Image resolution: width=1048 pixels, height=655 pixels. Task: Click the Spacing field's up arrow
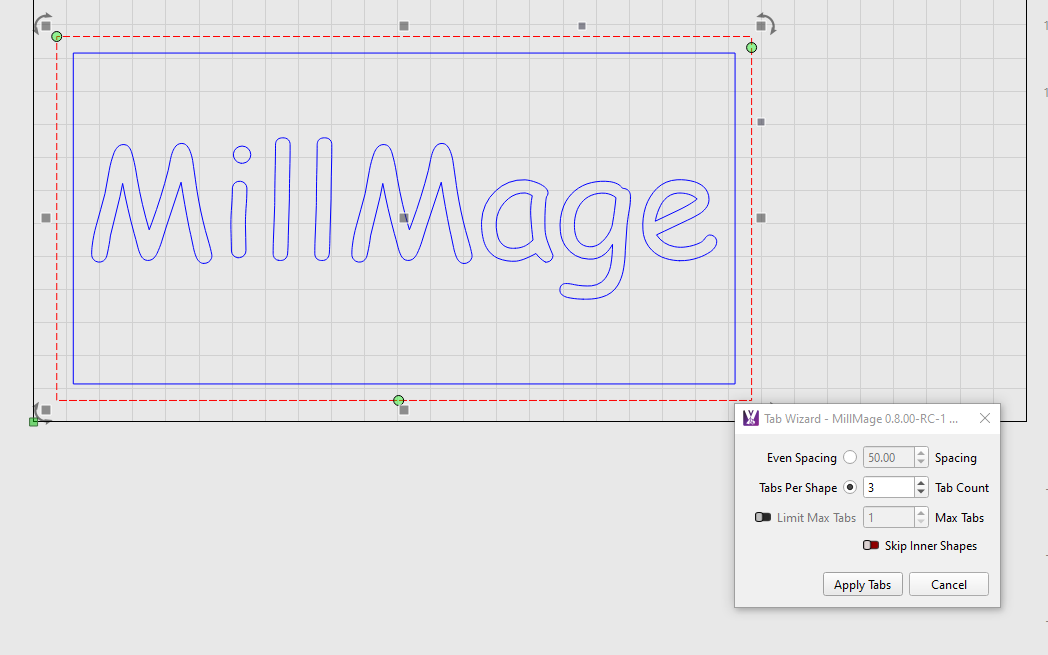point(921,452)
